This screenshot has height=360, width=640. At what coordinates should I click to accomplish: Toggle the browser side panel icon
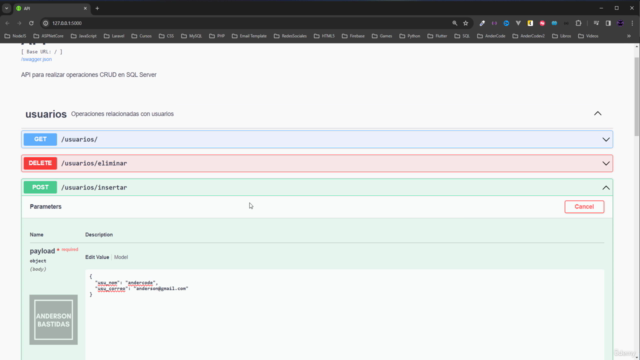coord(608,23)
